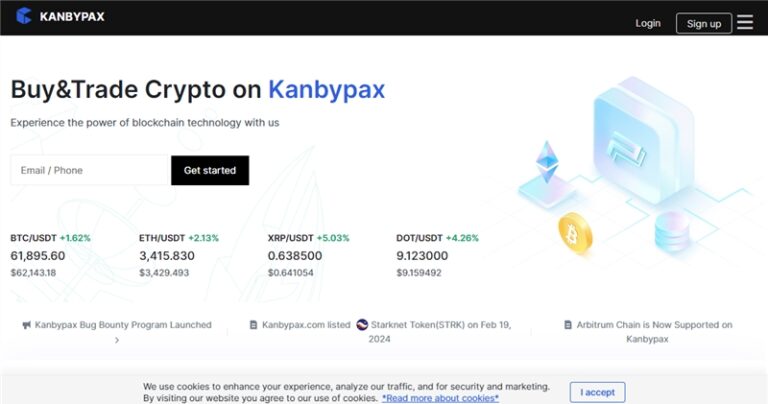This screenshot has width=768, height=404.
Task: Click the Starknet Token round icon
Action: 362,325
